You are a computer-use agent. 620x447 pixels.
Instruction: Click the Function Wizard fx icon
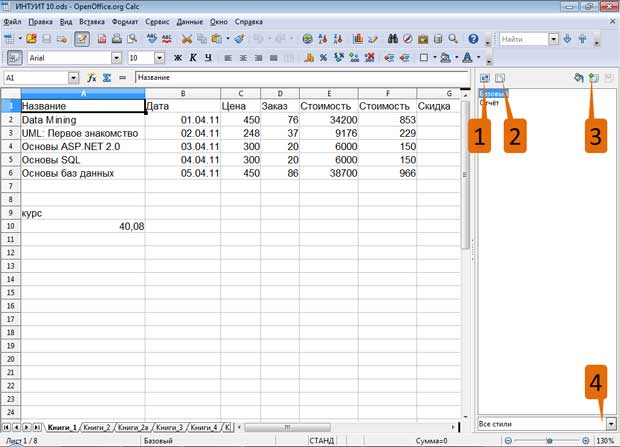(x=92, y=78)
